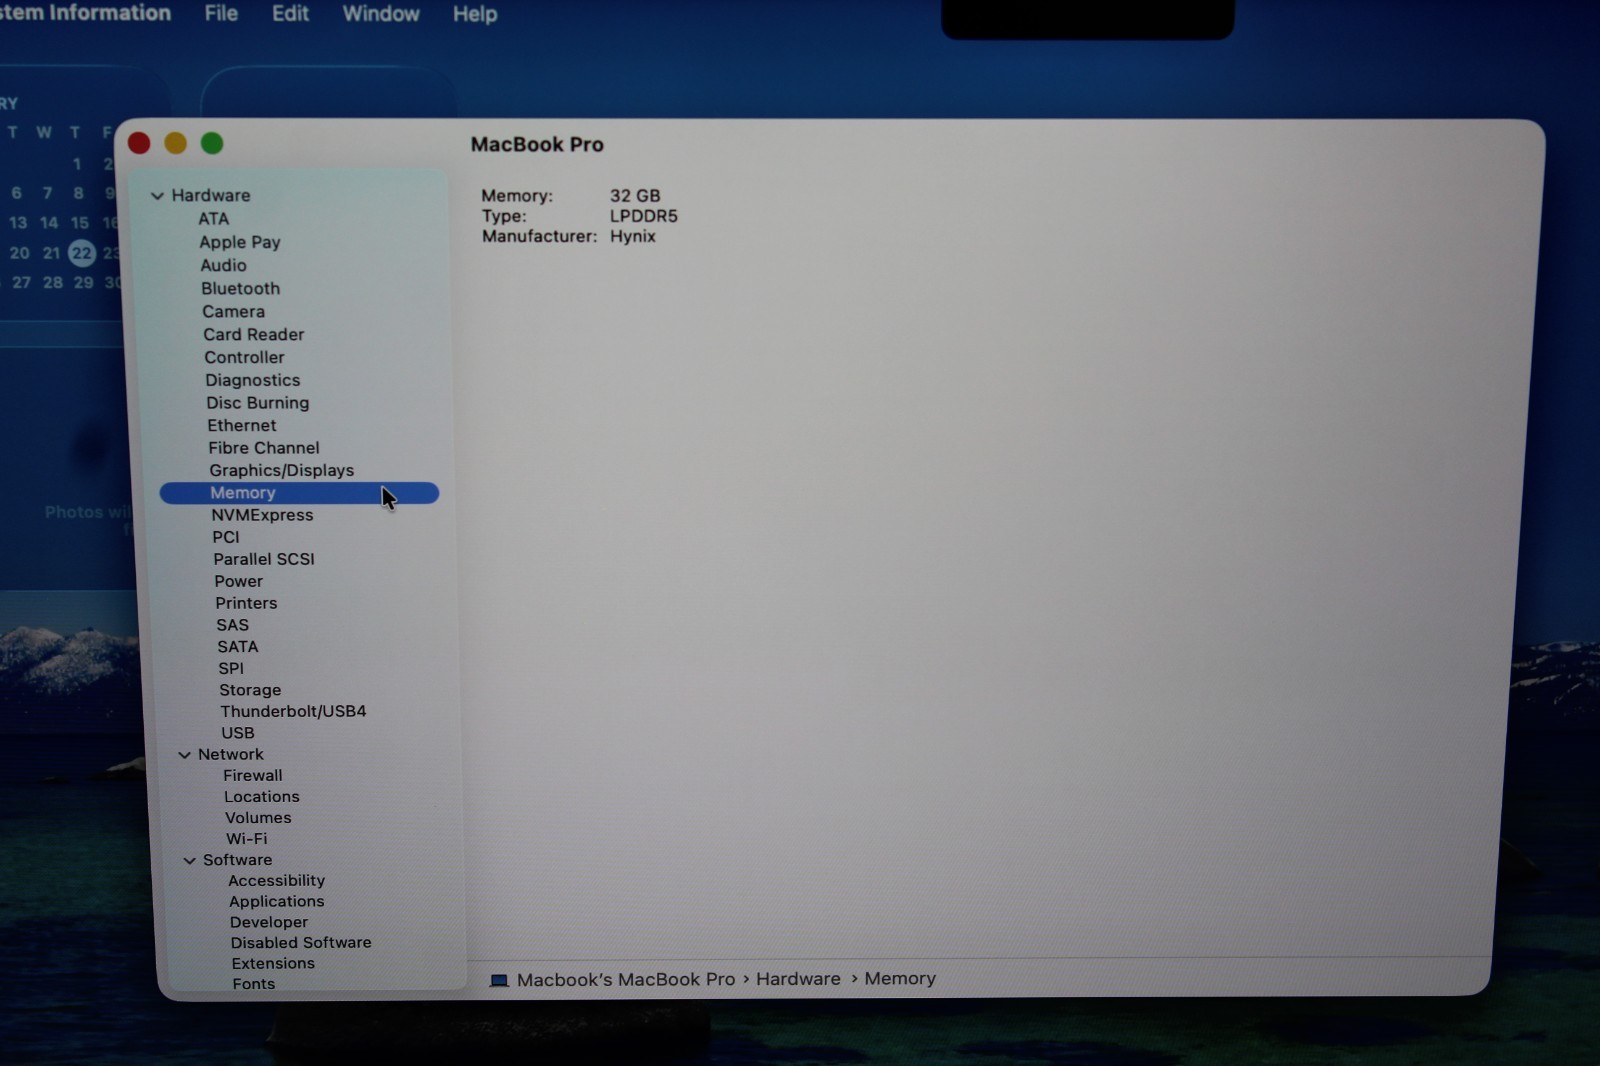Select SATA in the sidebar
Screen dimensions: 1600x1066
[x=237, y=647]
